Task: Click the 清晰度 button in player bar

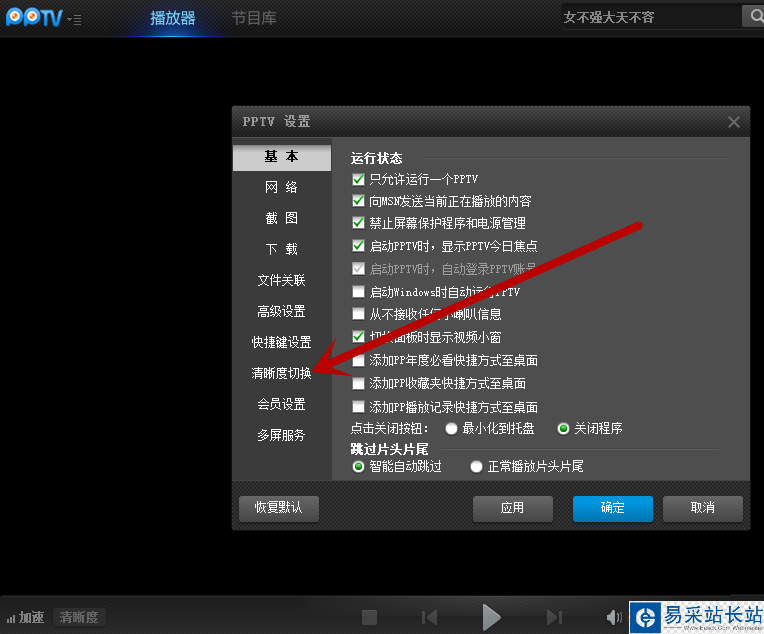Action: (79, 617)
